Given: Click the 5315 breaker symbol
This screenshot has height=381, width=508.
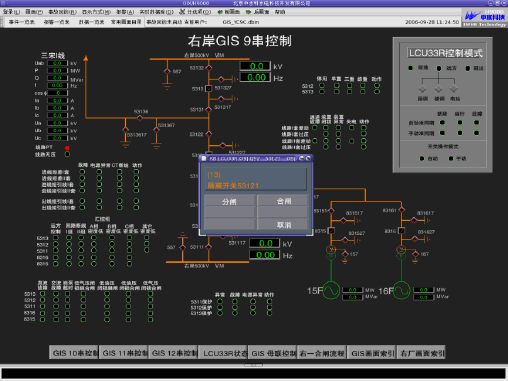Looking at the screenshot, I should tap(331, 230).
